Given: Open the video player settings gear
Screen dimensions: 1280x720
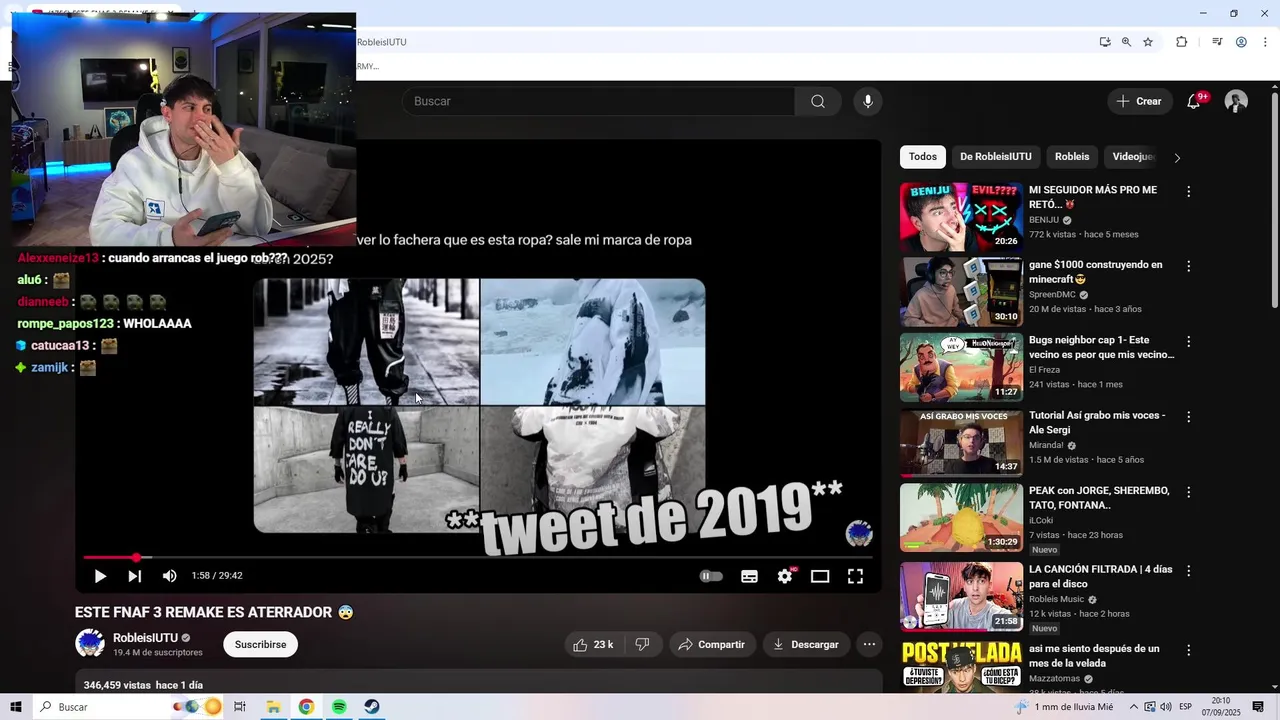Looking at the screenshot, I should (x=785, y=576).
